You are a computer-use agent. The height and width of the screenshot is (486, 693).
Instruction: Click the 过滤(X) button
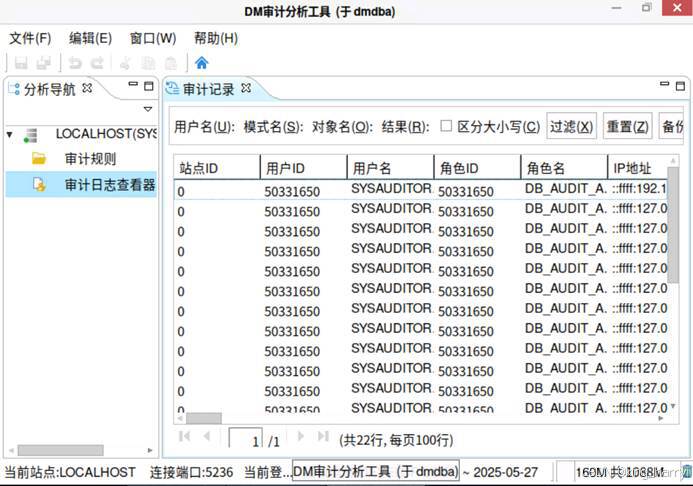(571, 126)
